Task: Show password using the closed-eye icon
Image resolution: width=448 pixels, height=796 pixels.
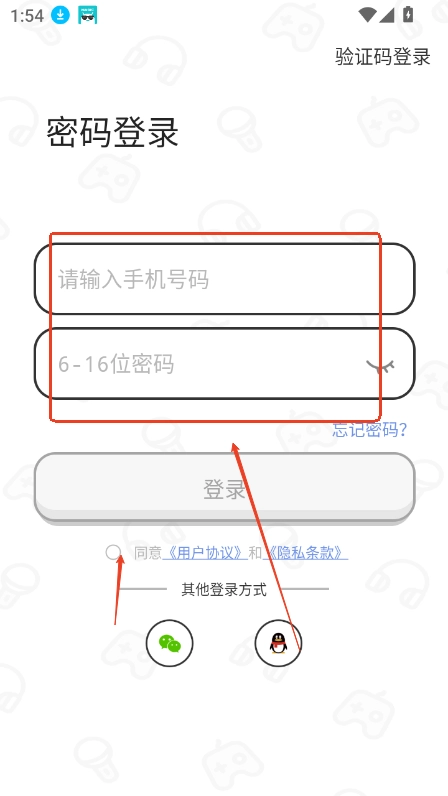Action: tap(380, 366)
